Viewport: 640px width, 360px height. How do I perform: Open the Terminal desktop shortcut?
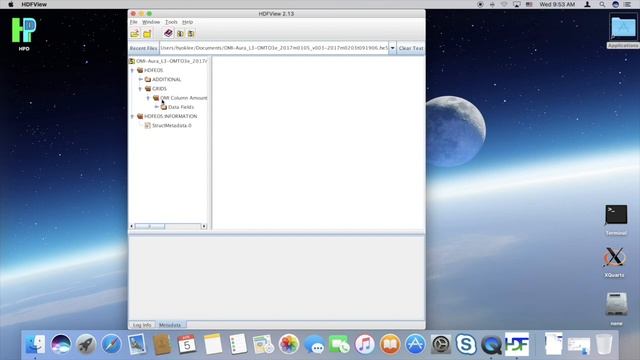point(616,215)
